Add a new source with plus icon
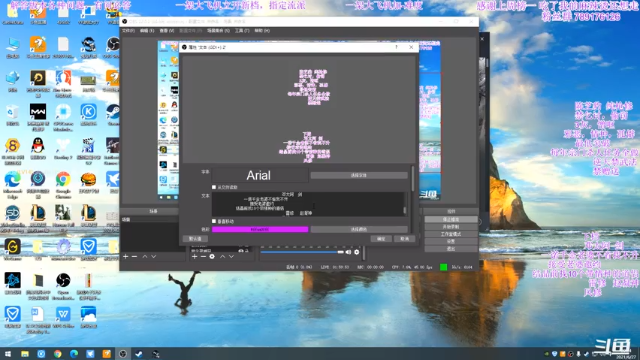 195,256
